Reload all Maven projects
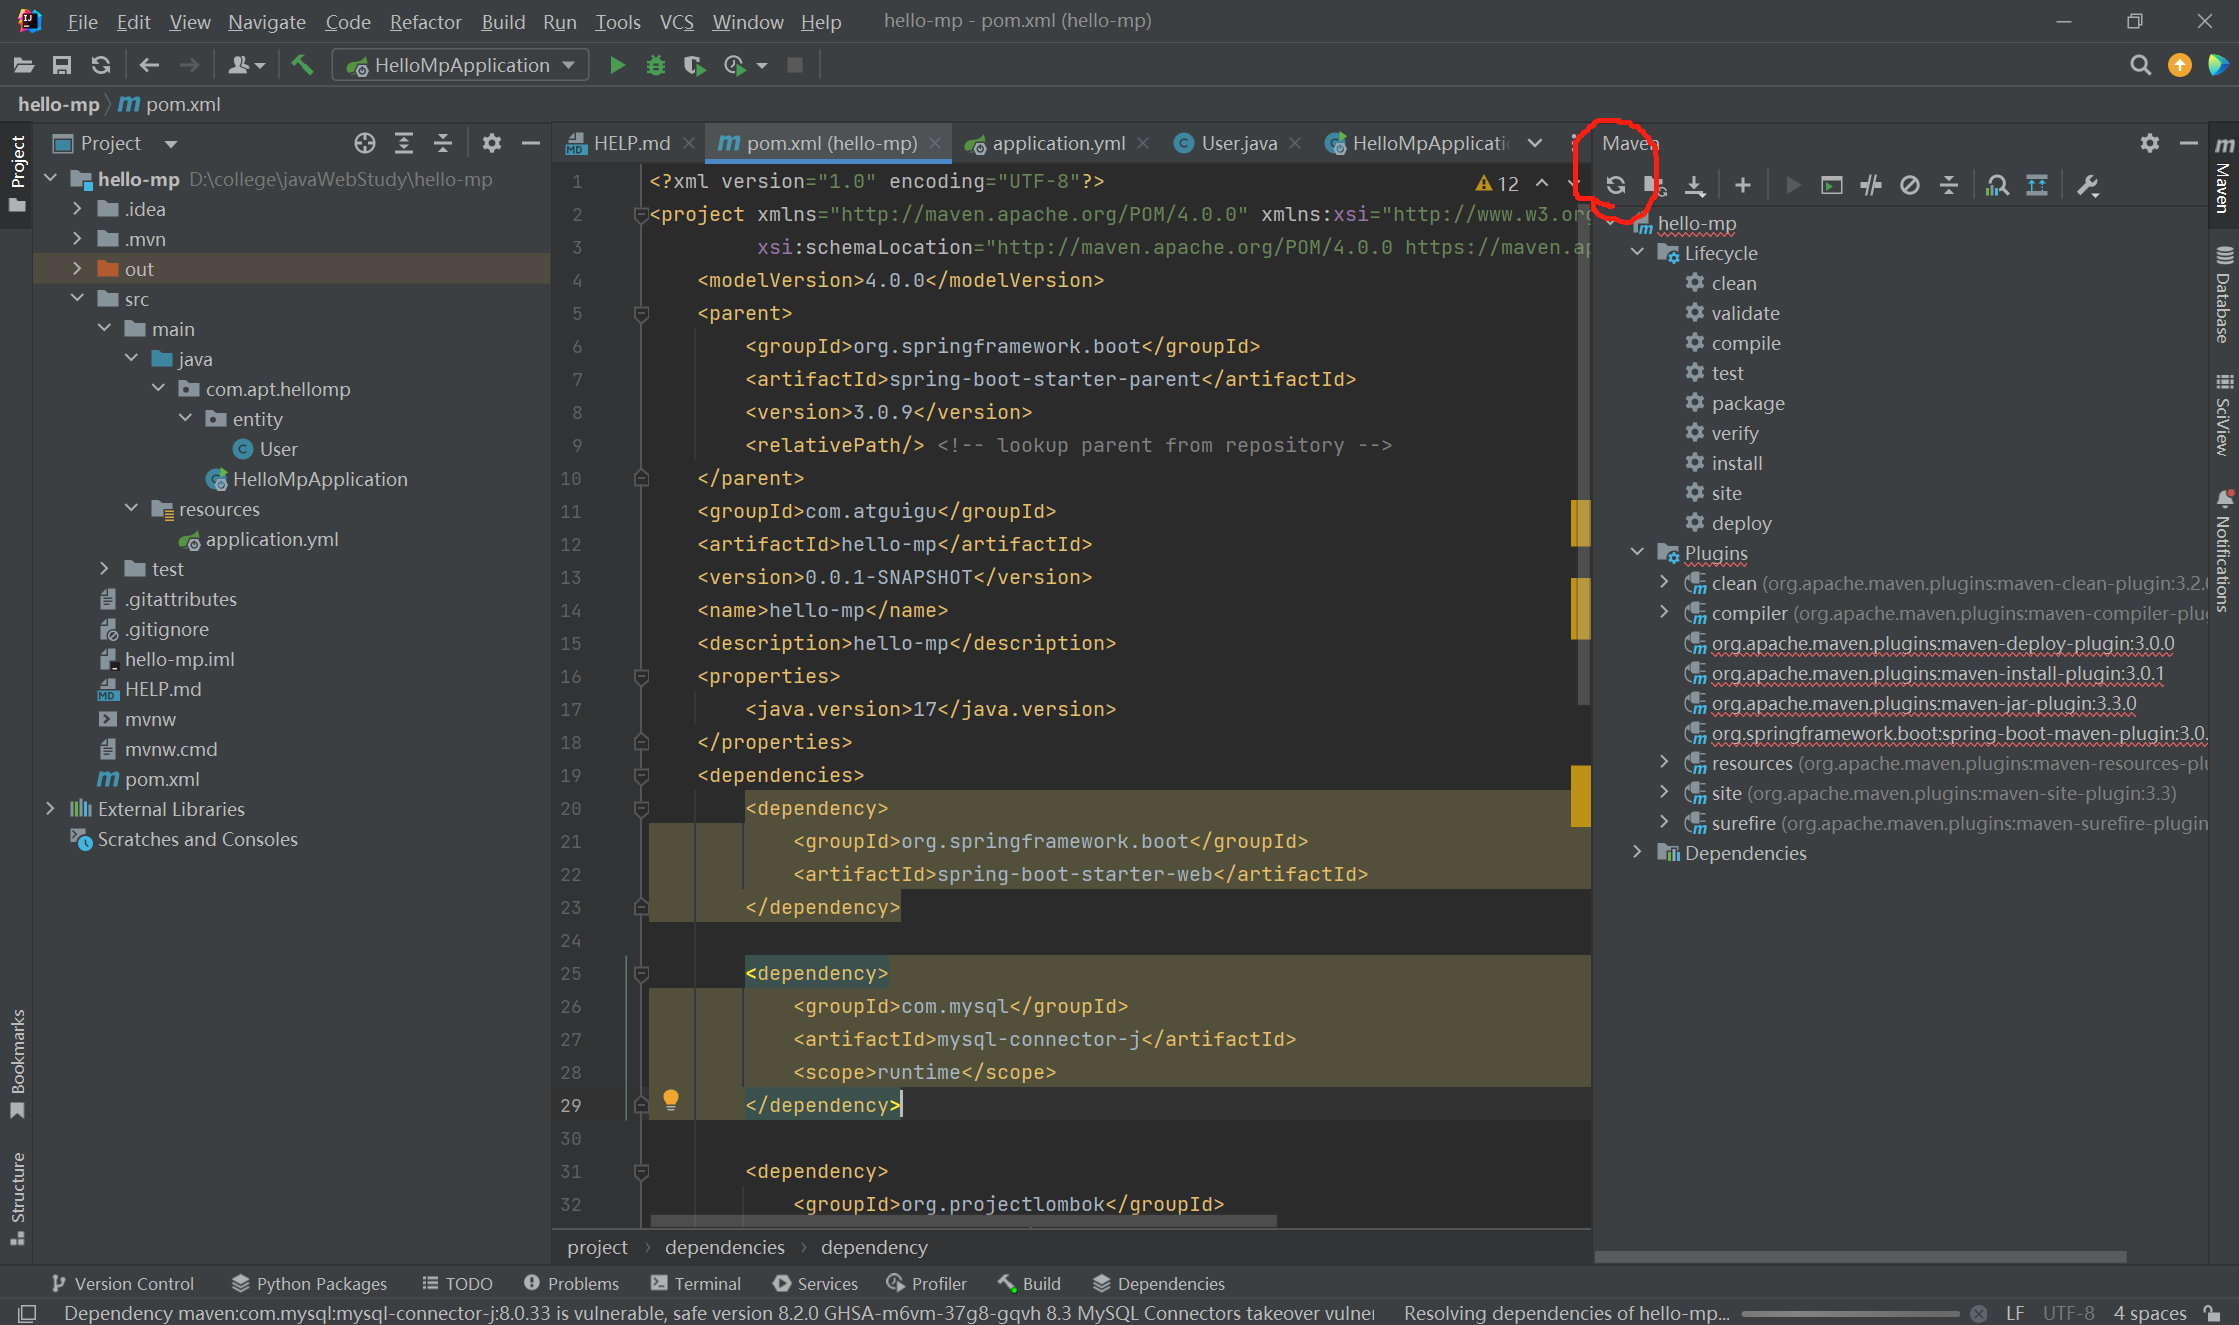Viewport: 2239px width, 1325px height. pos(1616,185)
